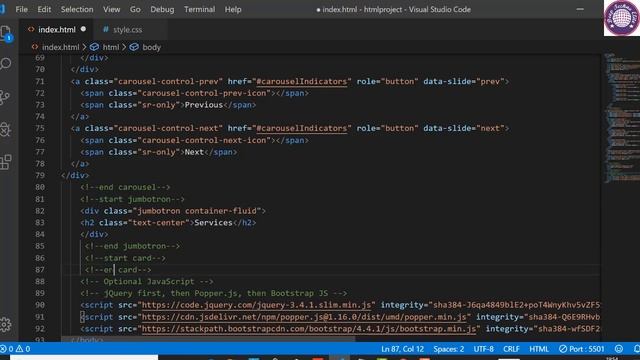Open the Edit menu
The height and width of the screenshot is (360, 640).
44,9
